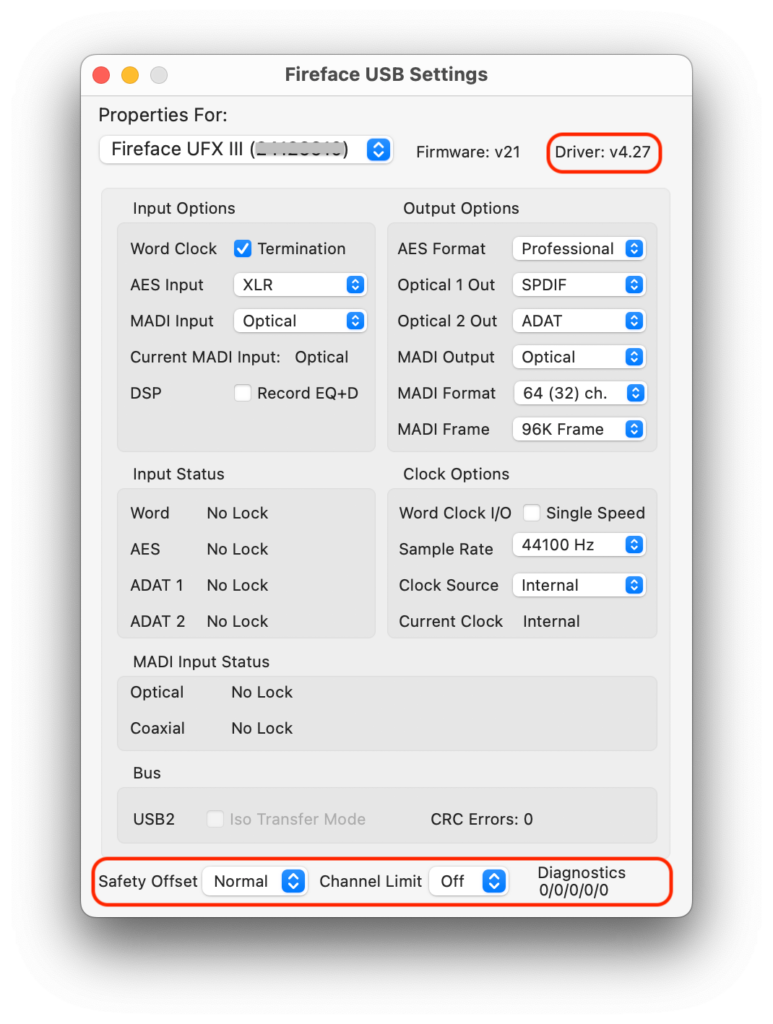Minimize window with the yellow button
773x1024 pixels.
click(x=130, y=75)
